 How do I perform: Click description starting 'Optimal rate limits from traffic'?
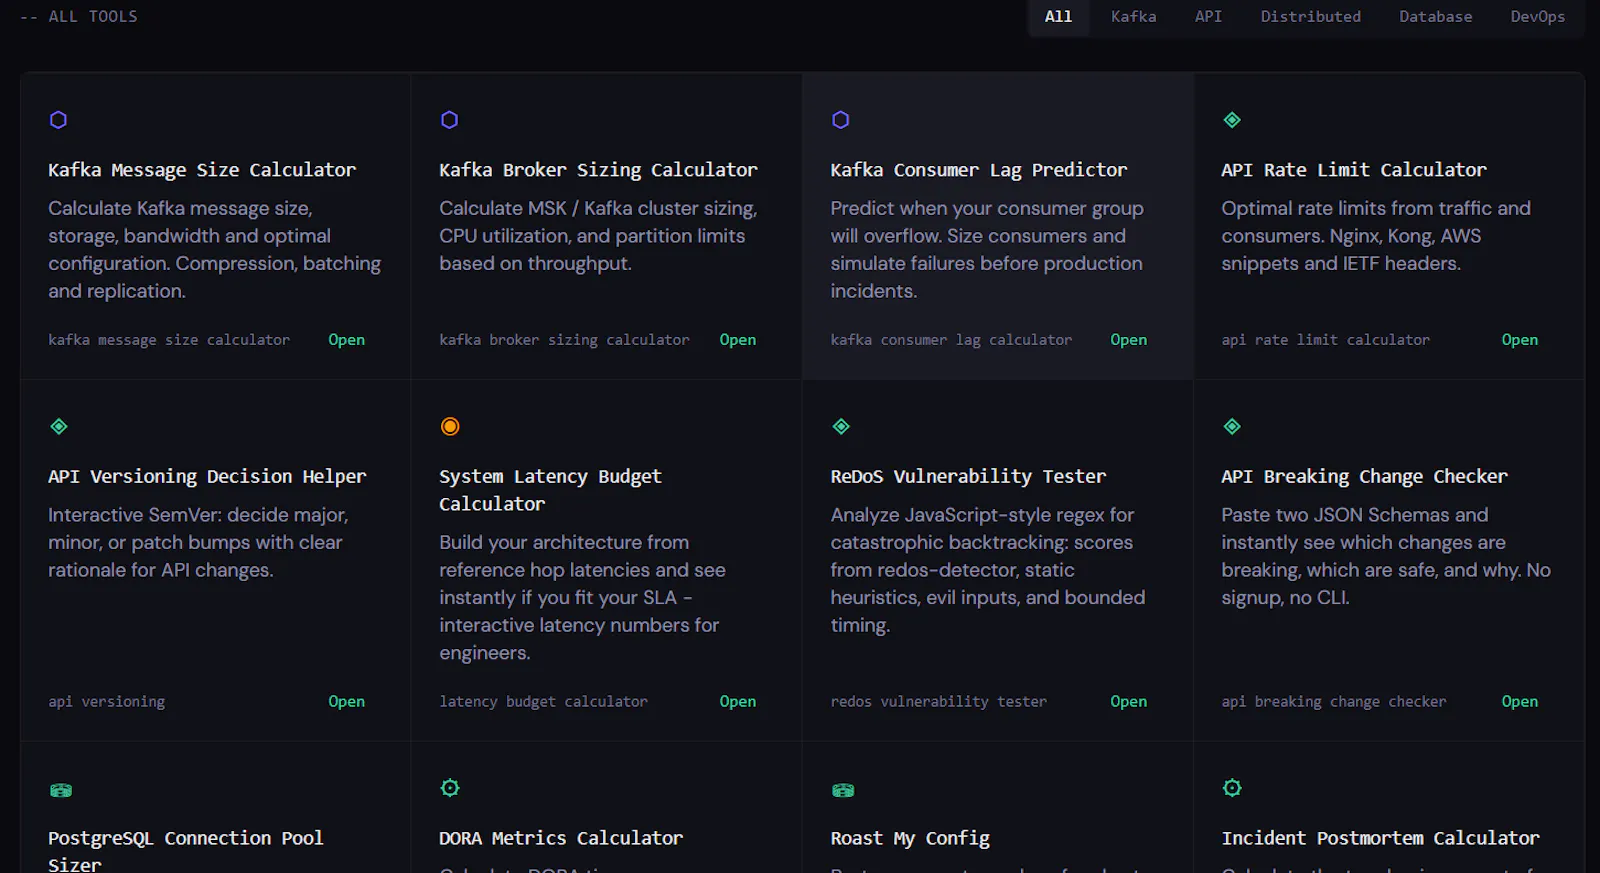coord(1376,236)
